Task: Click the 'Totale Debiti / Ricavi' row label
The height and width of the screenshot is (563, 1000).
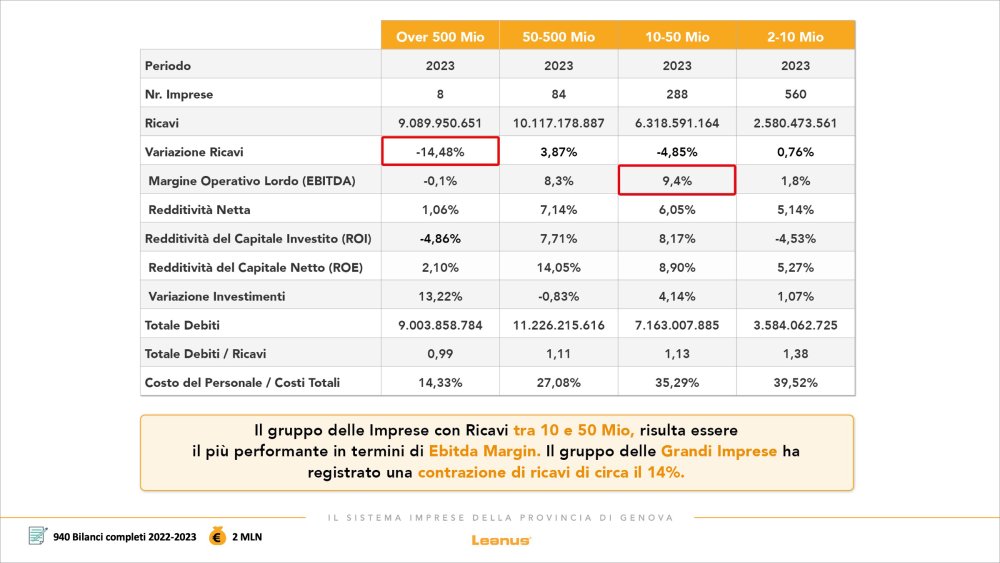Action: click(x=205, y=354)
